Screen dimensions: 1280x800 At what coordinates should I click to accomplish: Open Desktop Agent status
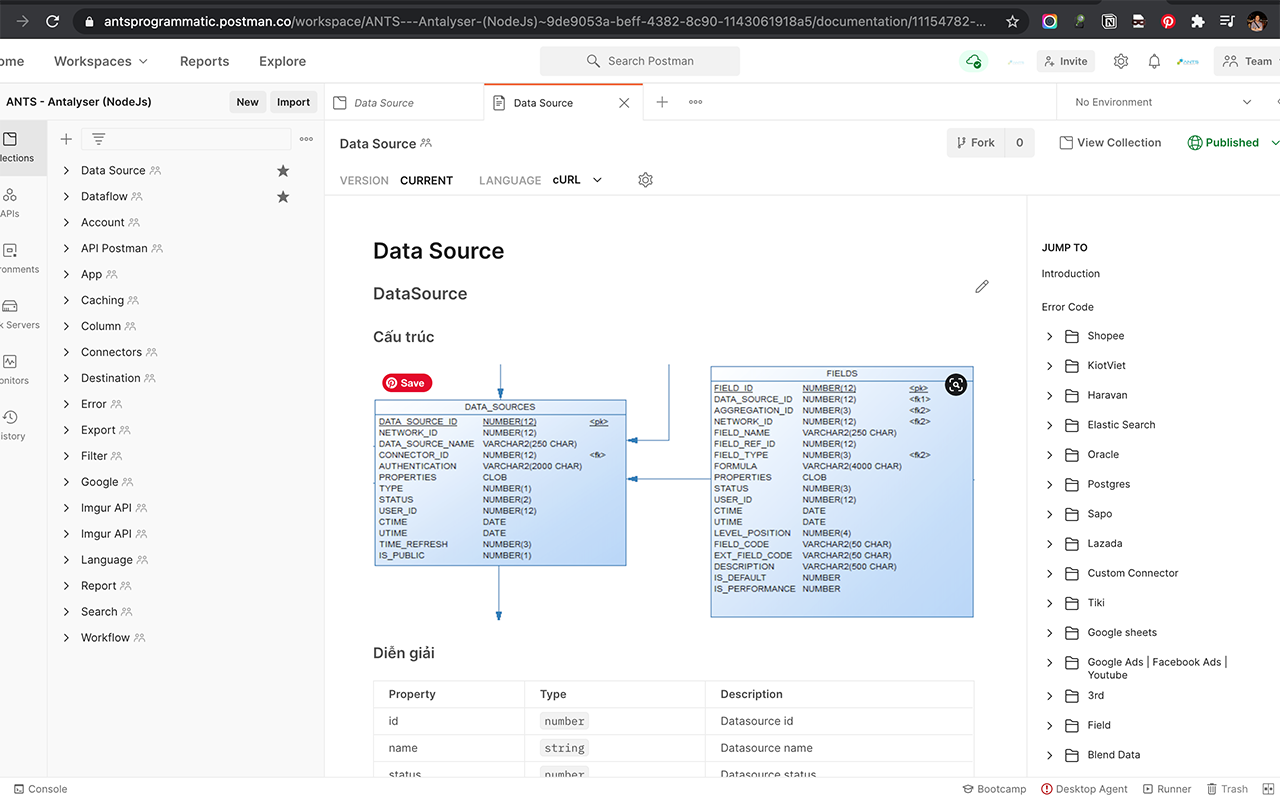(1084, 789)
